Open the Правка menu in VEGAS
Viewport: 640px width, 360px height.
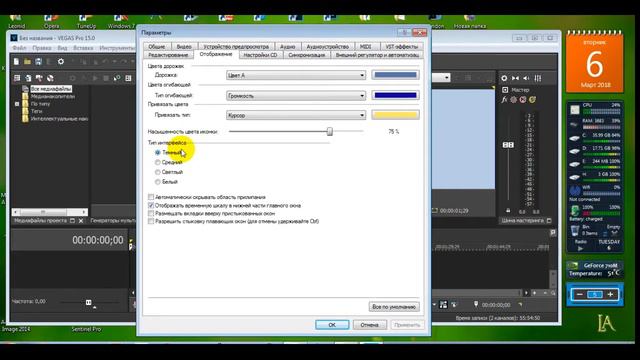pyautogui.click(x=42, y=48)
